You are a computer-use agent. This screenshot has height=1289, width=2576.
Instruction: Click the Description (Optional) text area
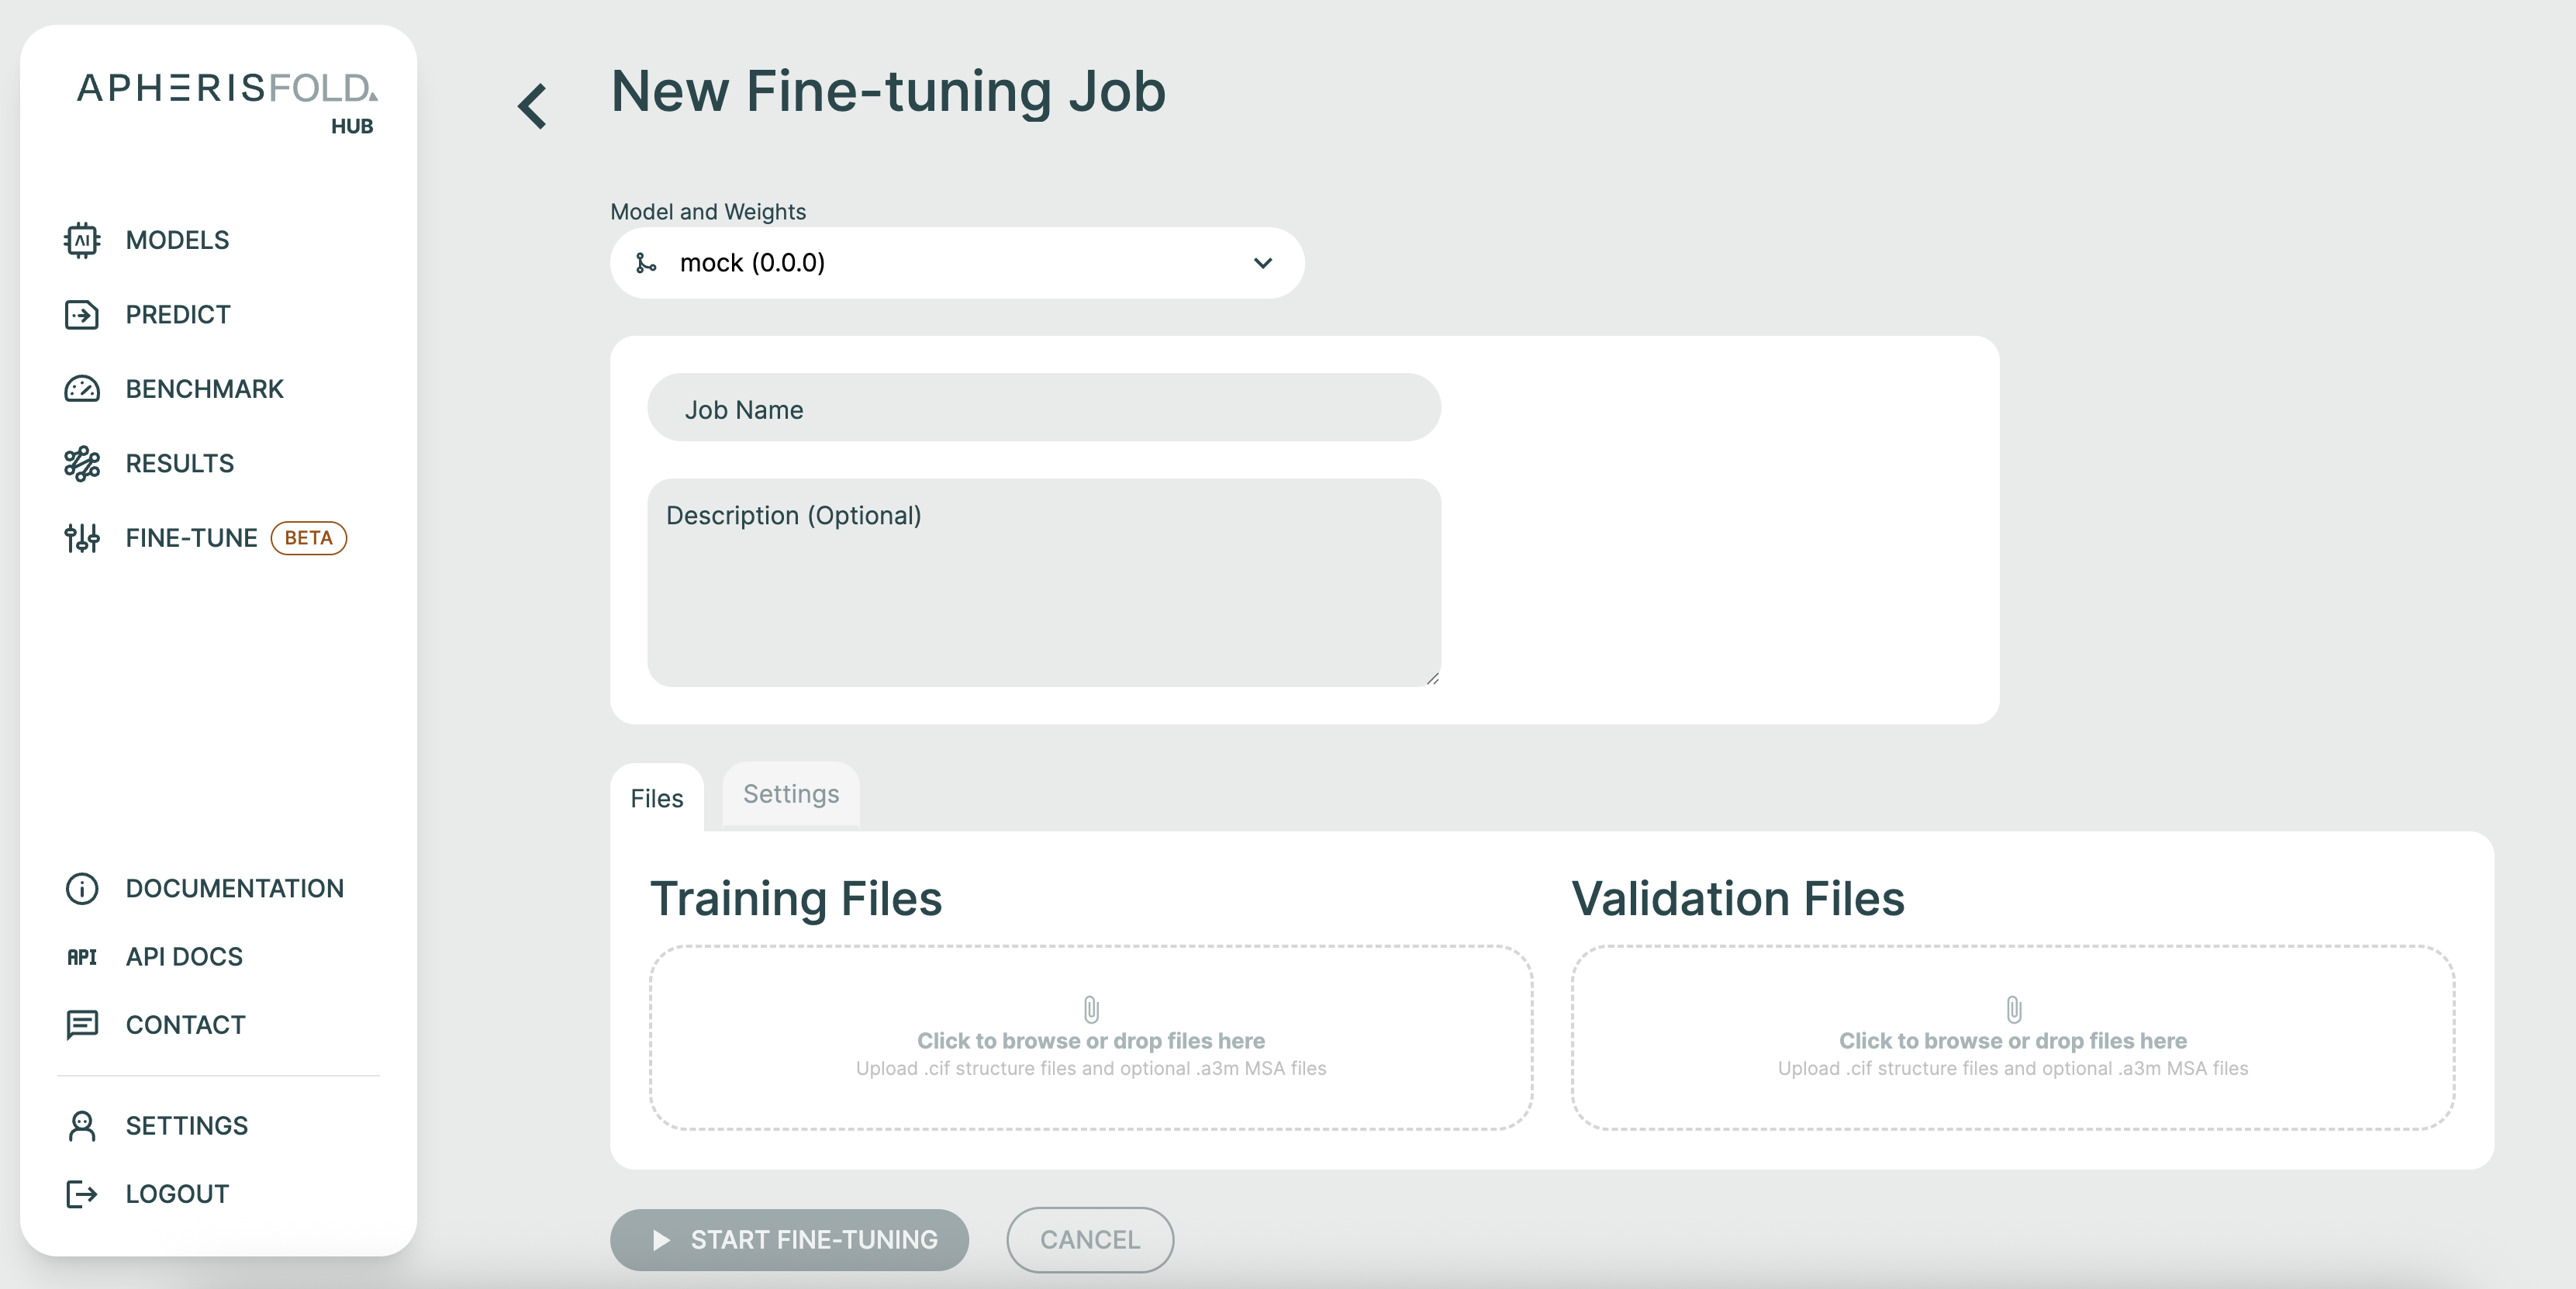pos(1043,583)
